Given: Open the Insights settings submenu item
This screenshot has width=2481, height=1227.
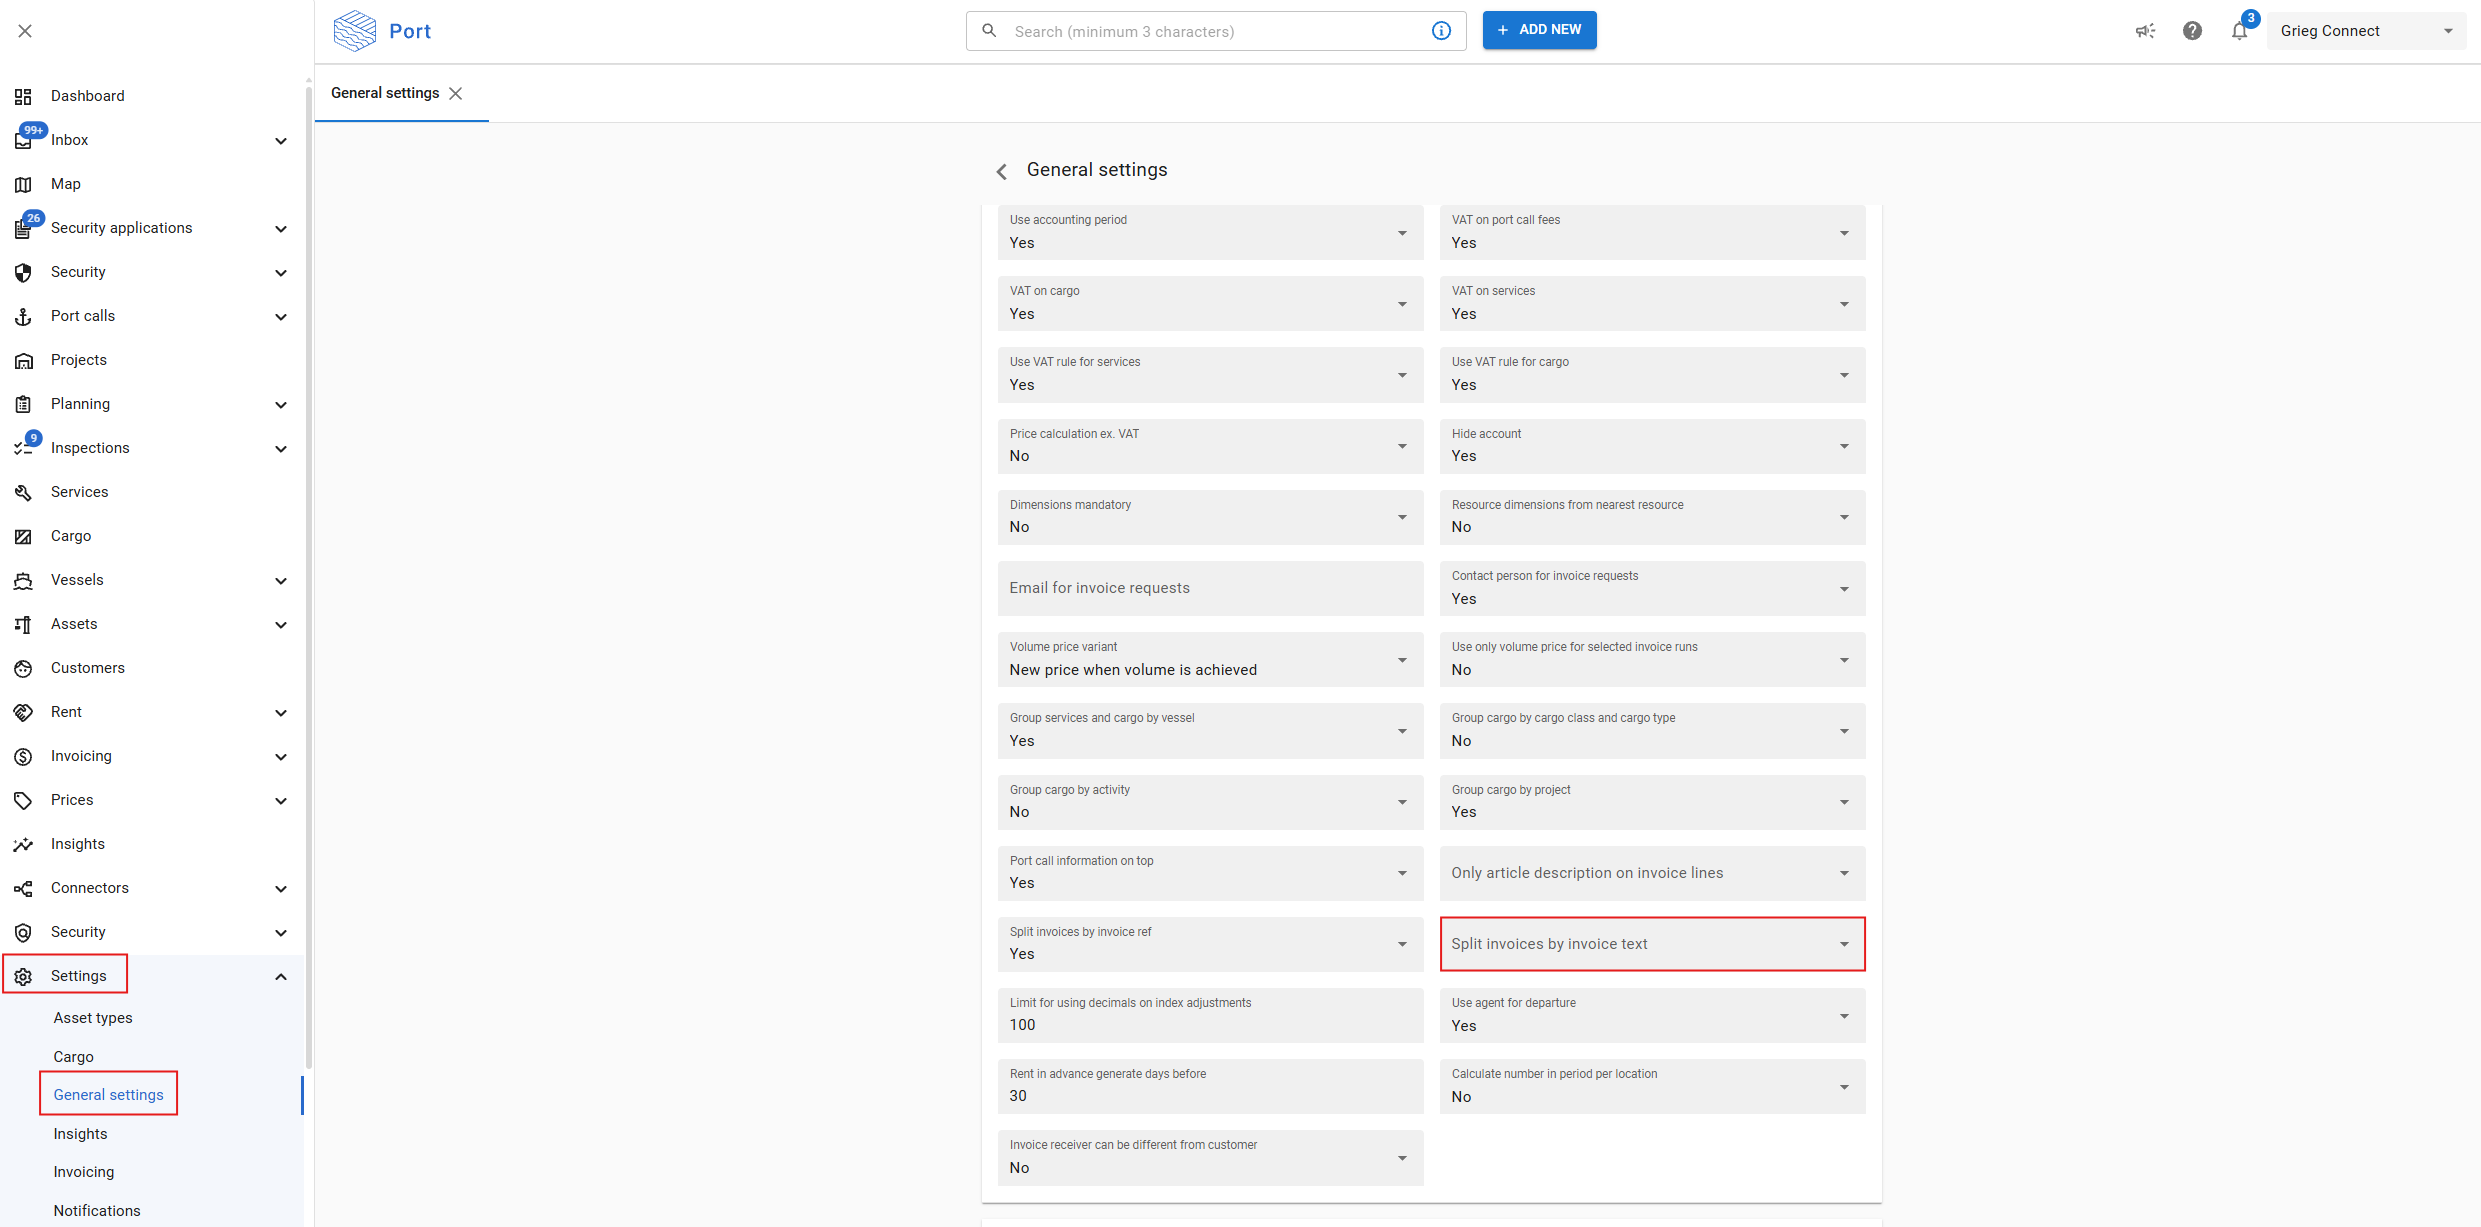Looking at the screenshot, I should [x=81, y=1134].
